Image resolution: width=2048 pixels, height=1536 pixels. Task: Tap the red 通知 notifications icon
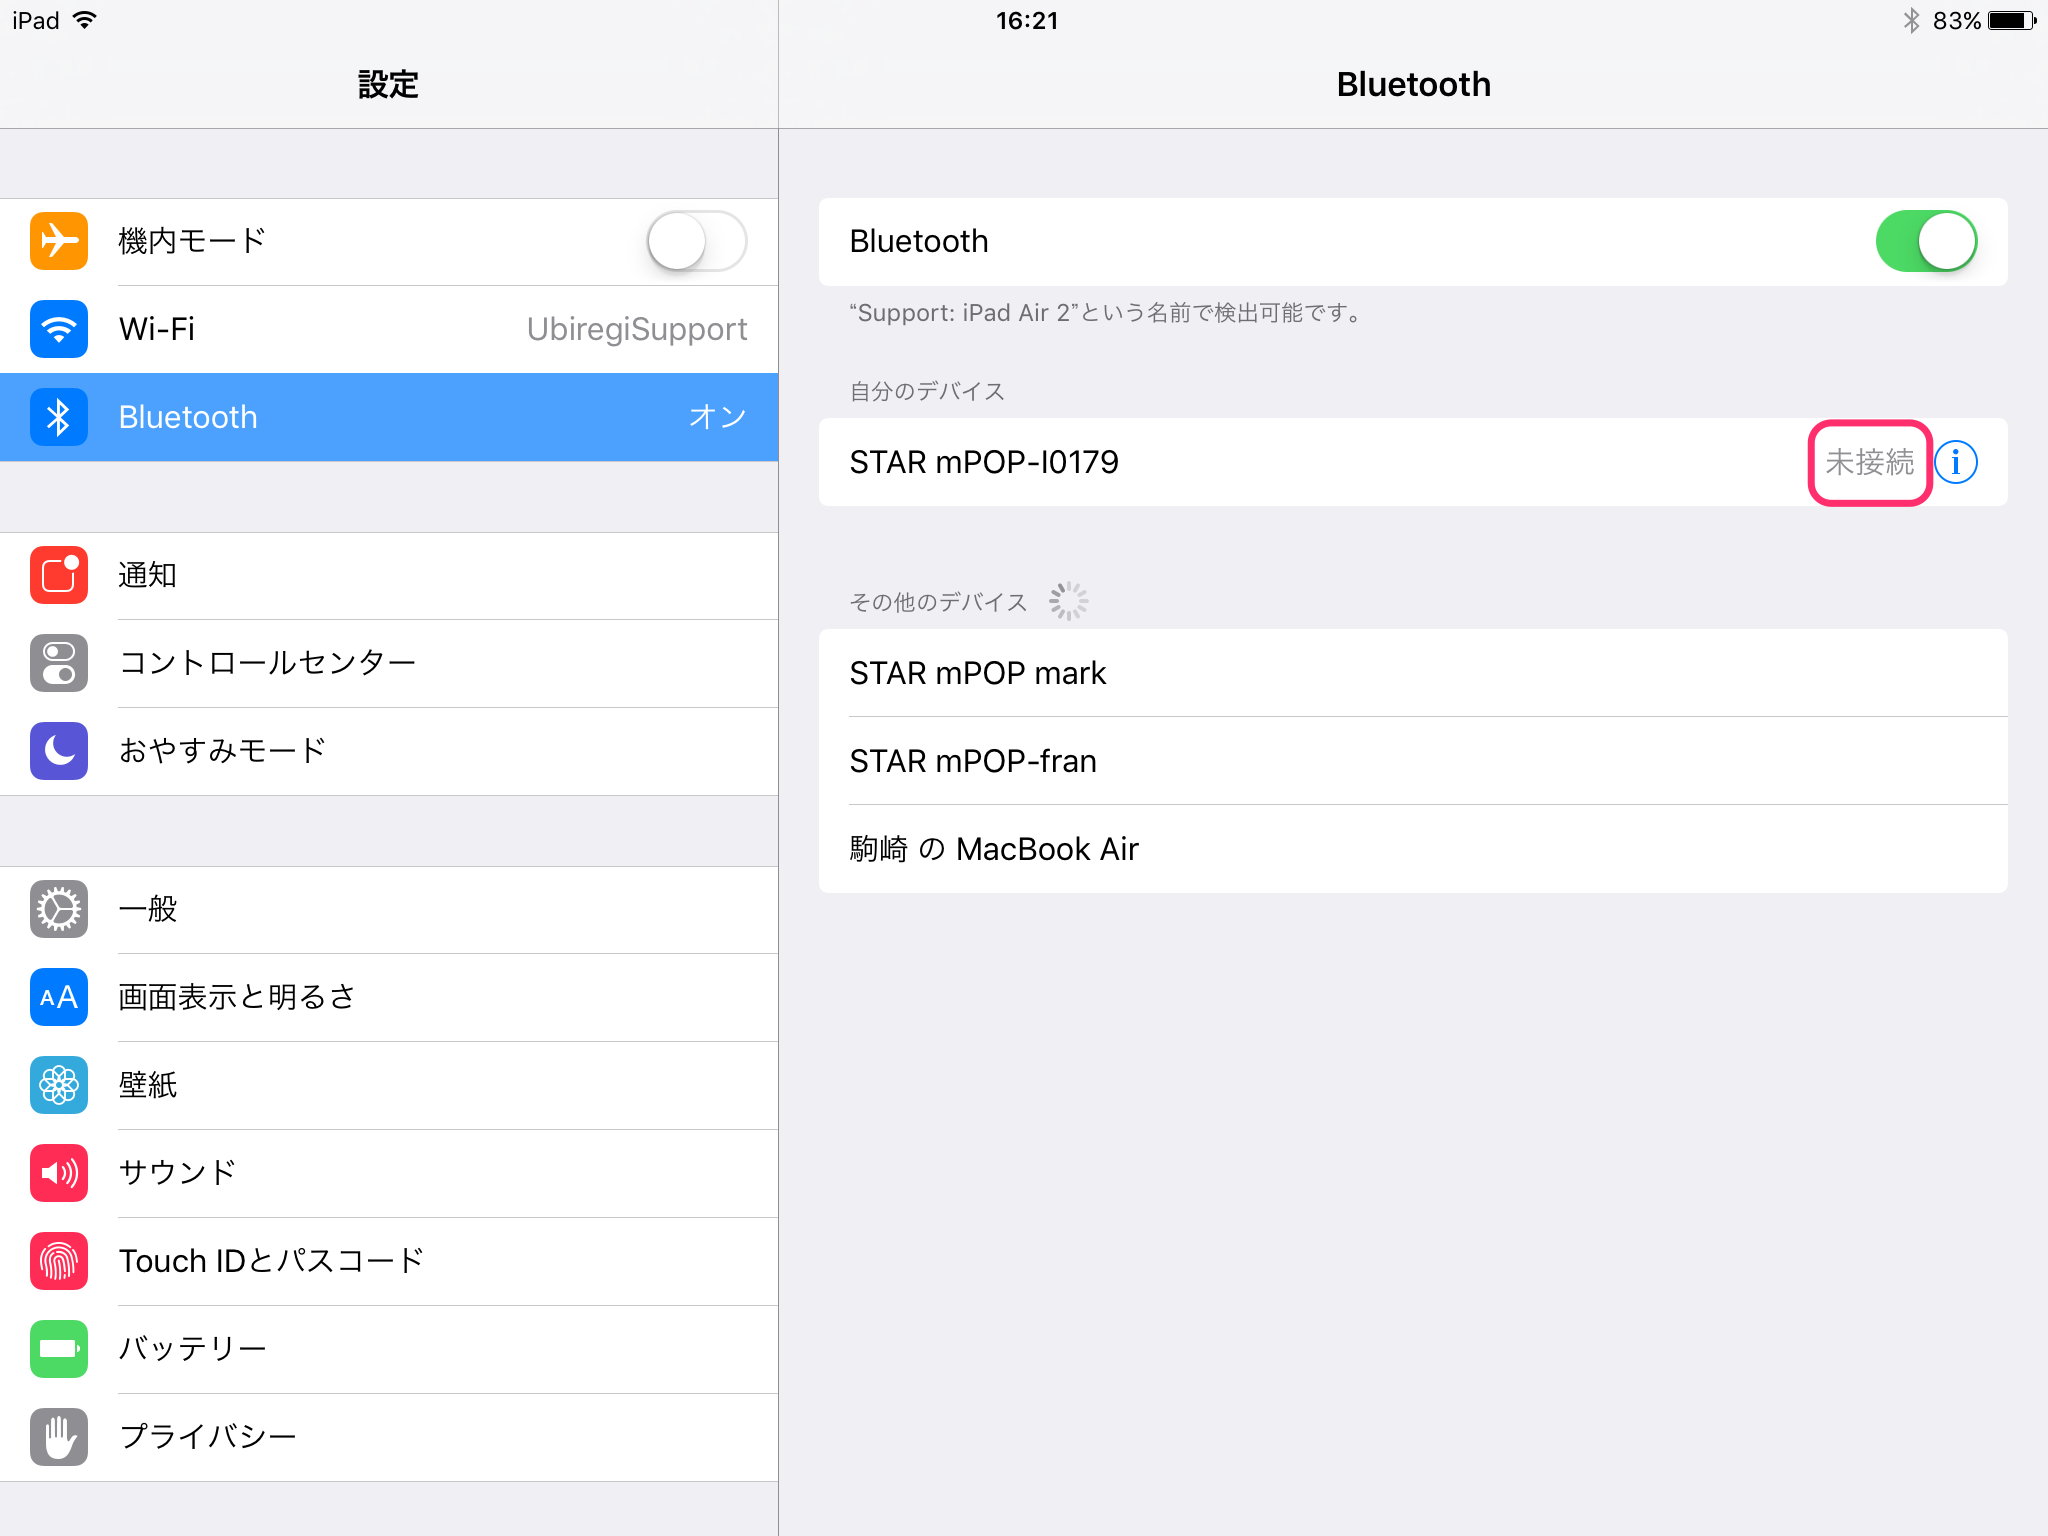[x=59, y=575]
